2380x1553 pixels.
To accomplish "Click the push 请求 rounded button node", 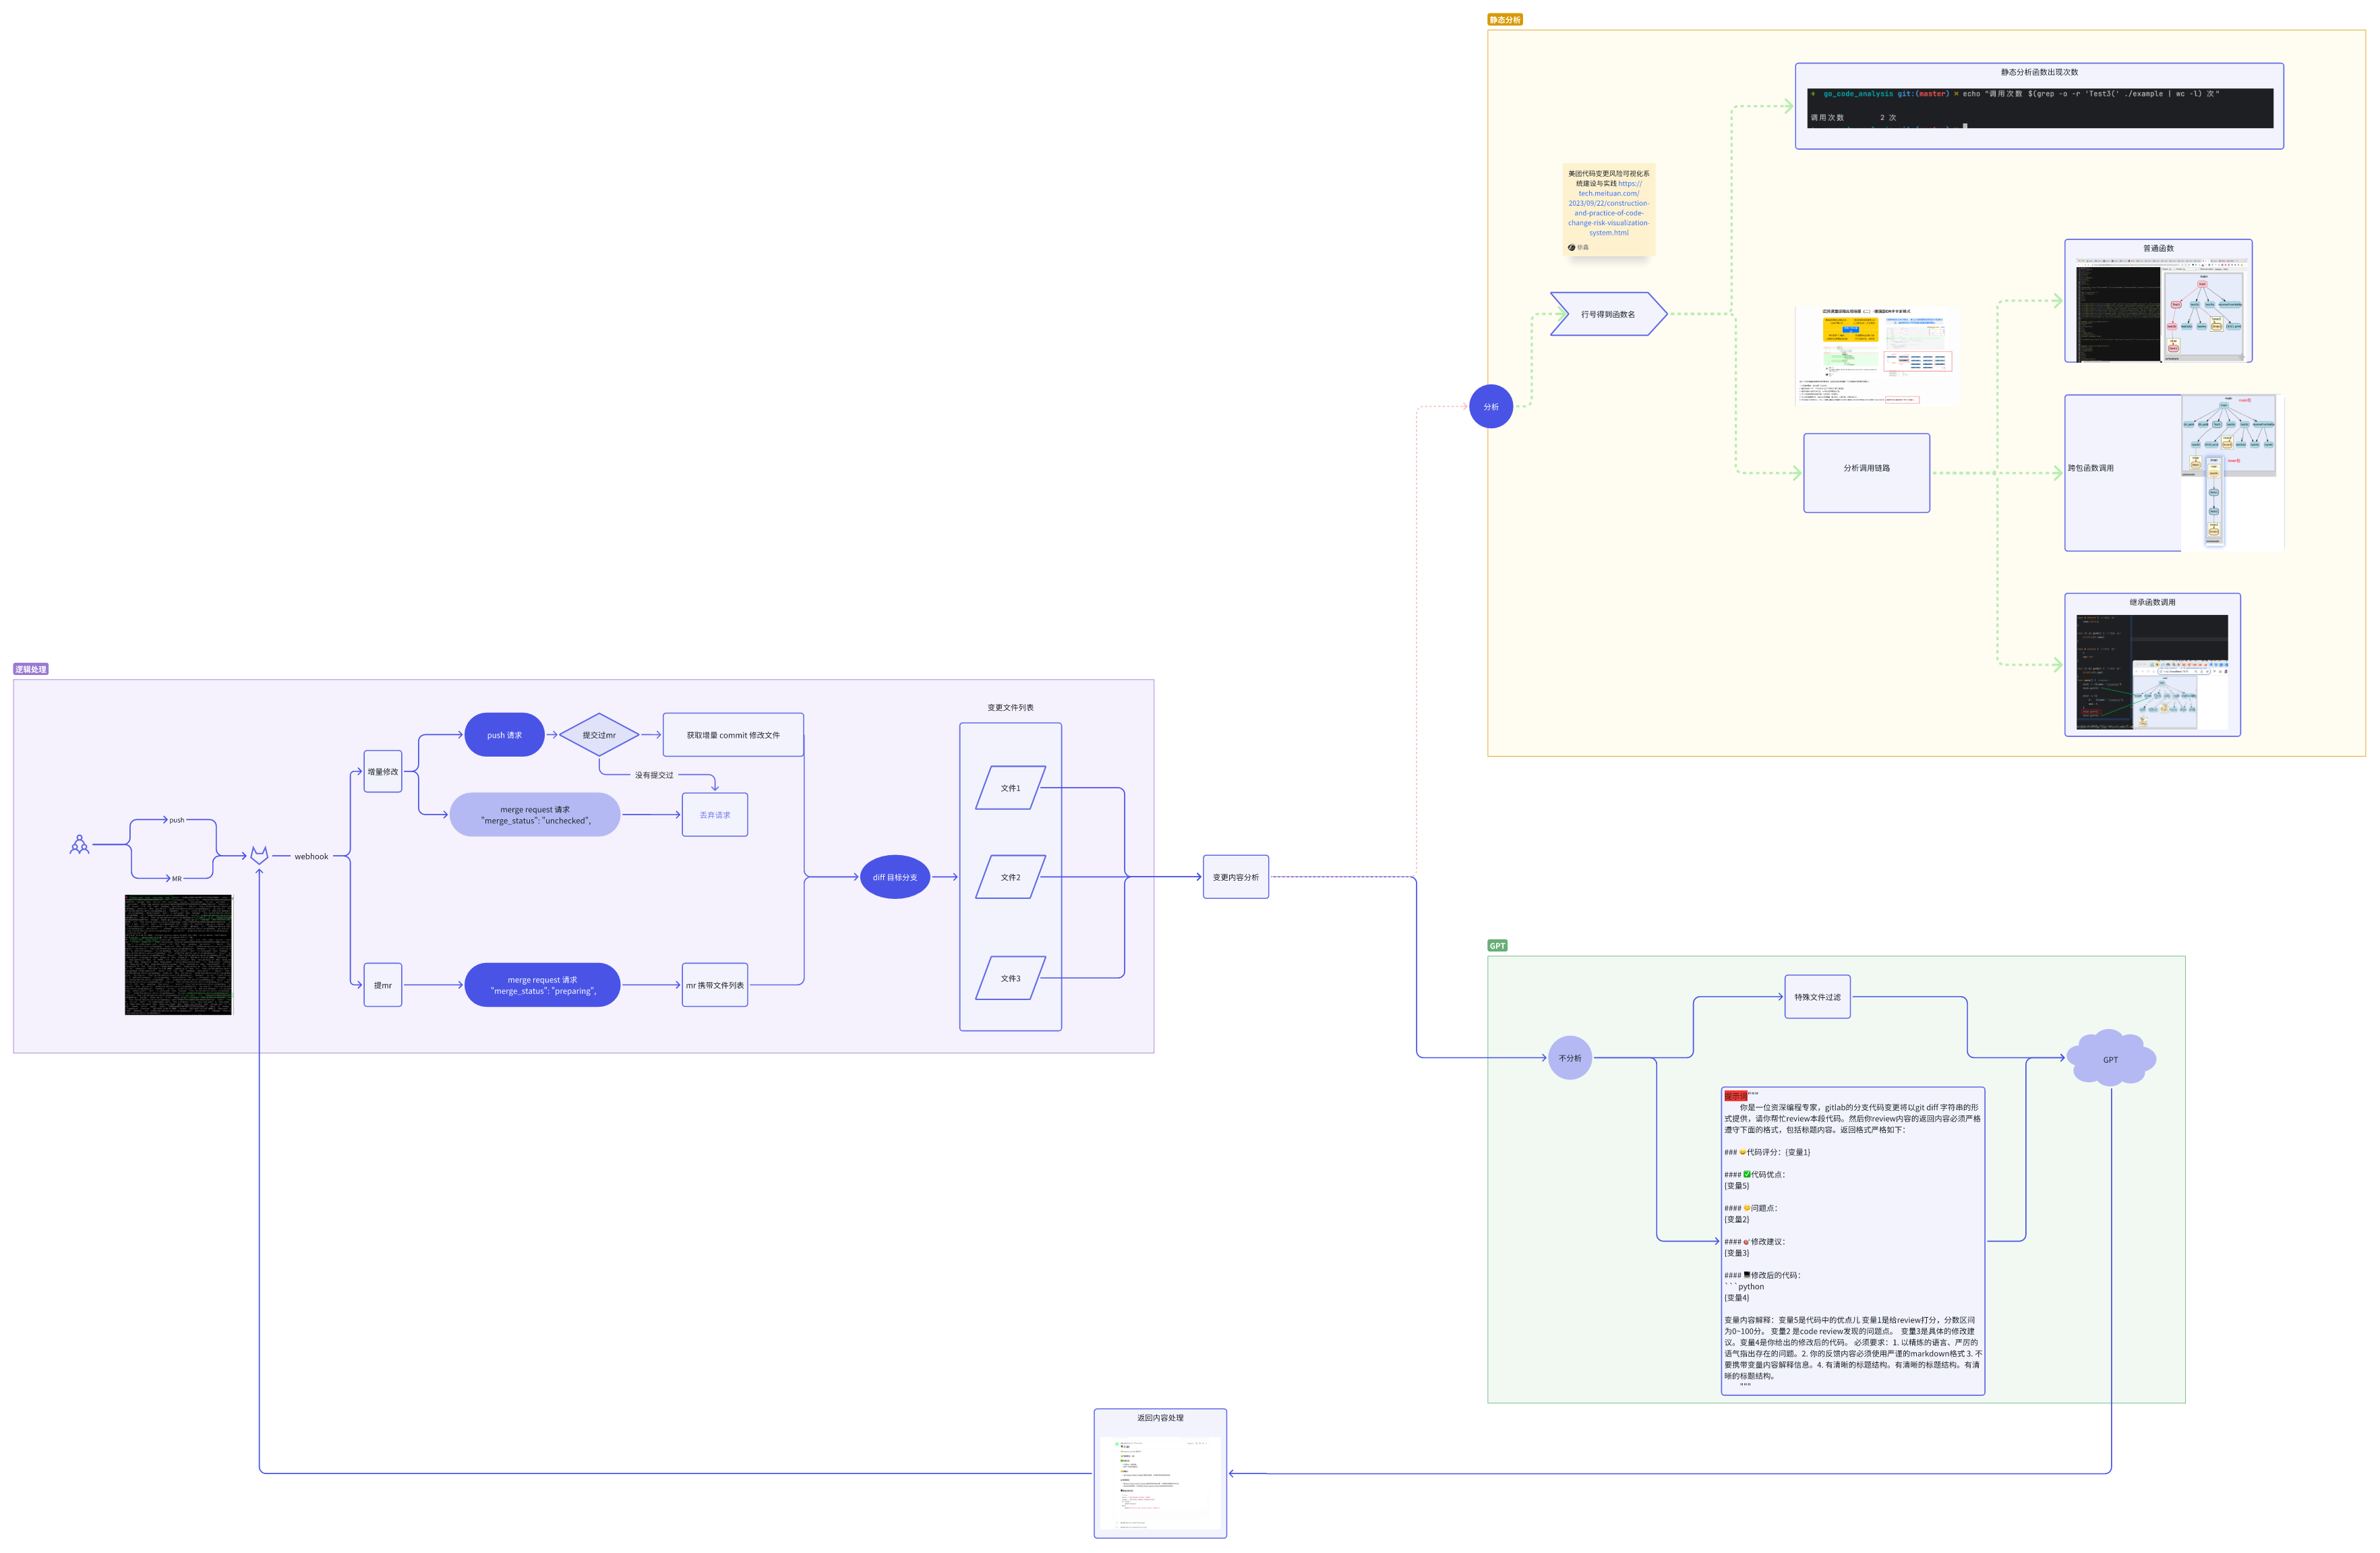I will (504, 735).
